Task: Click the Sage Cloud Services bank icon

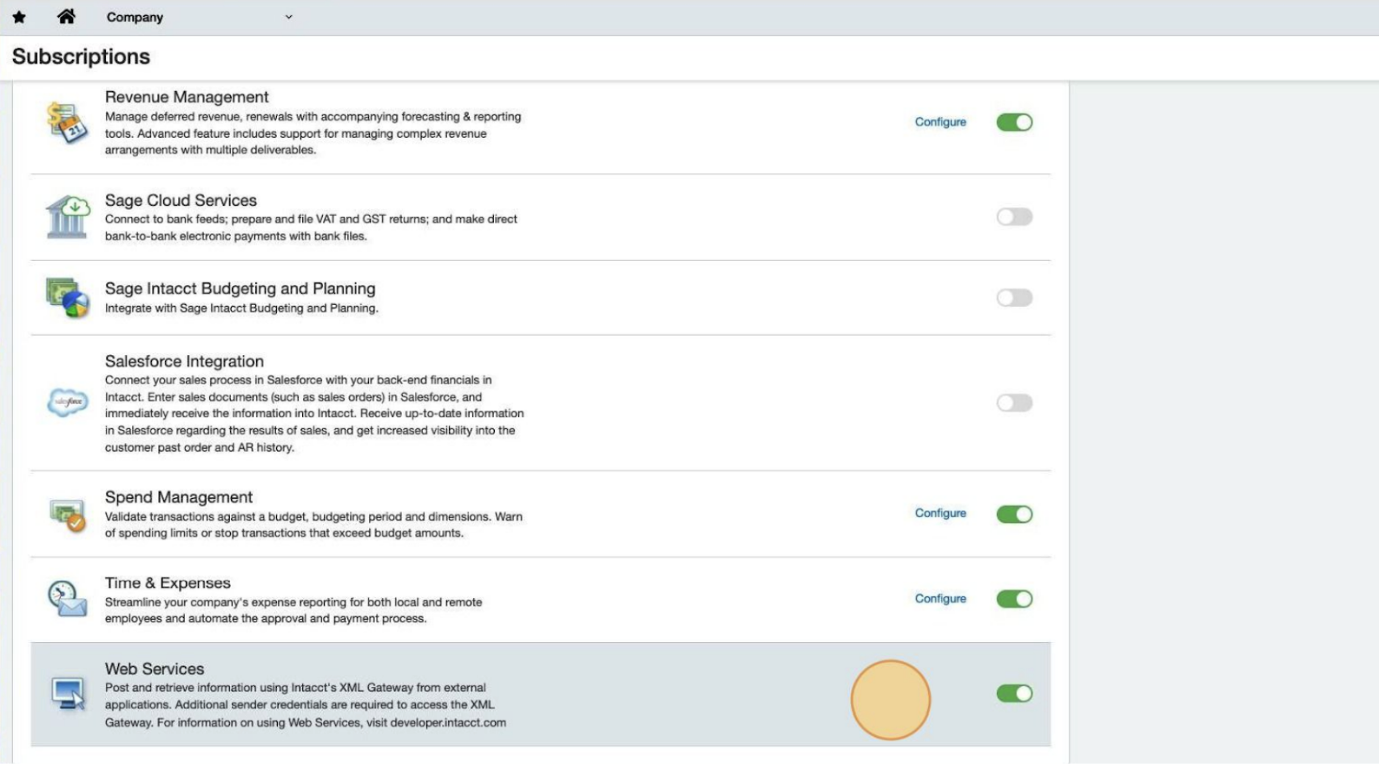Action: tap(68, 217)
